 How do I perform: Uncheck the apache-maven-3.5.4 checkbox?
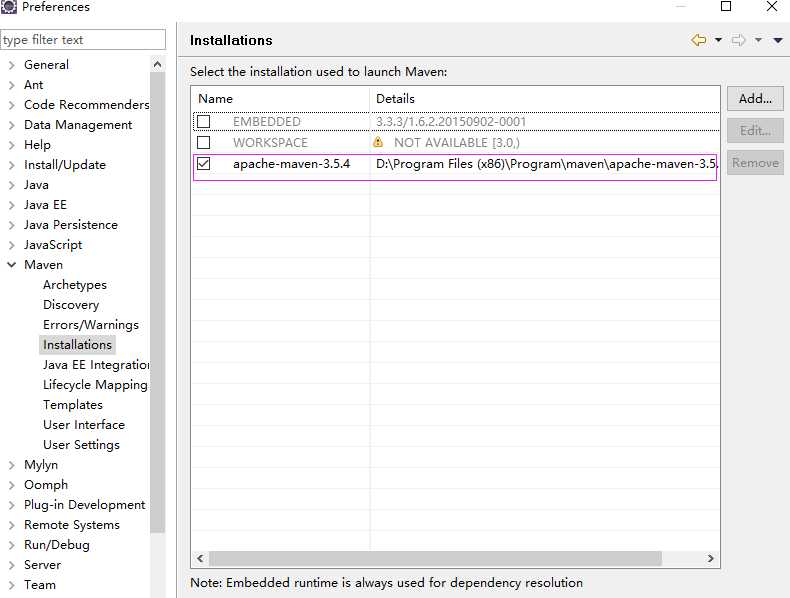pos(204,164)
